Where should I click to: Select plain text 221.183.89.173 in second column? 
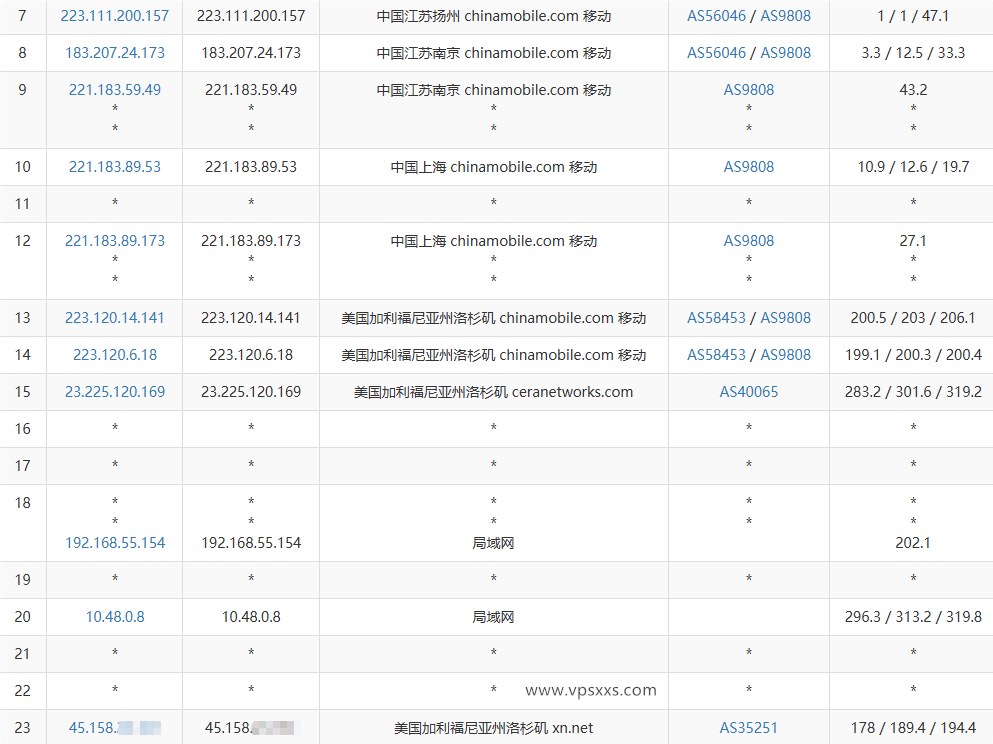click(251, 241)
